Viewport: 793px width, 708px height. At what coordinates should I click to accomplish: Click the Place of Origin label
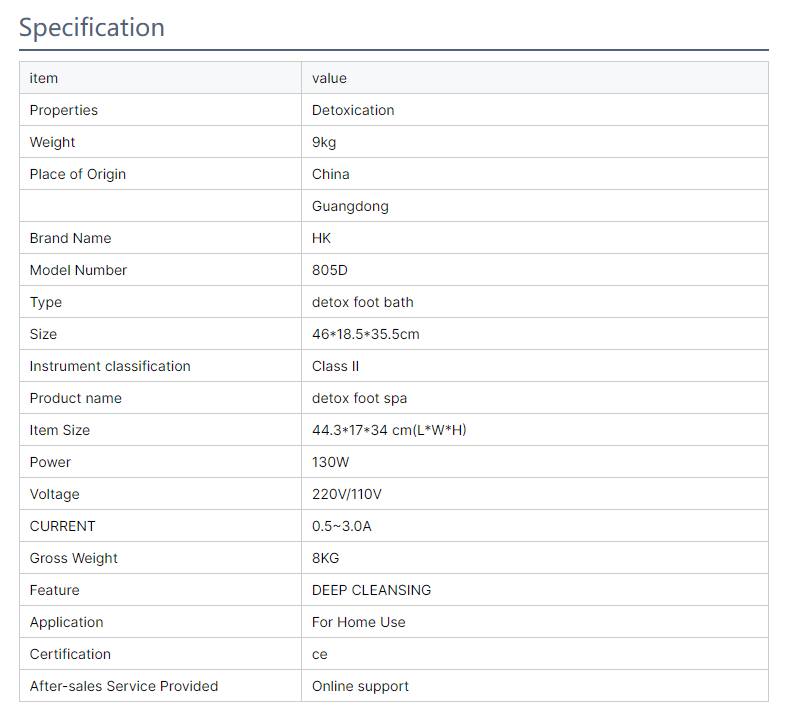pyautogui.click(x=77, y=174)
